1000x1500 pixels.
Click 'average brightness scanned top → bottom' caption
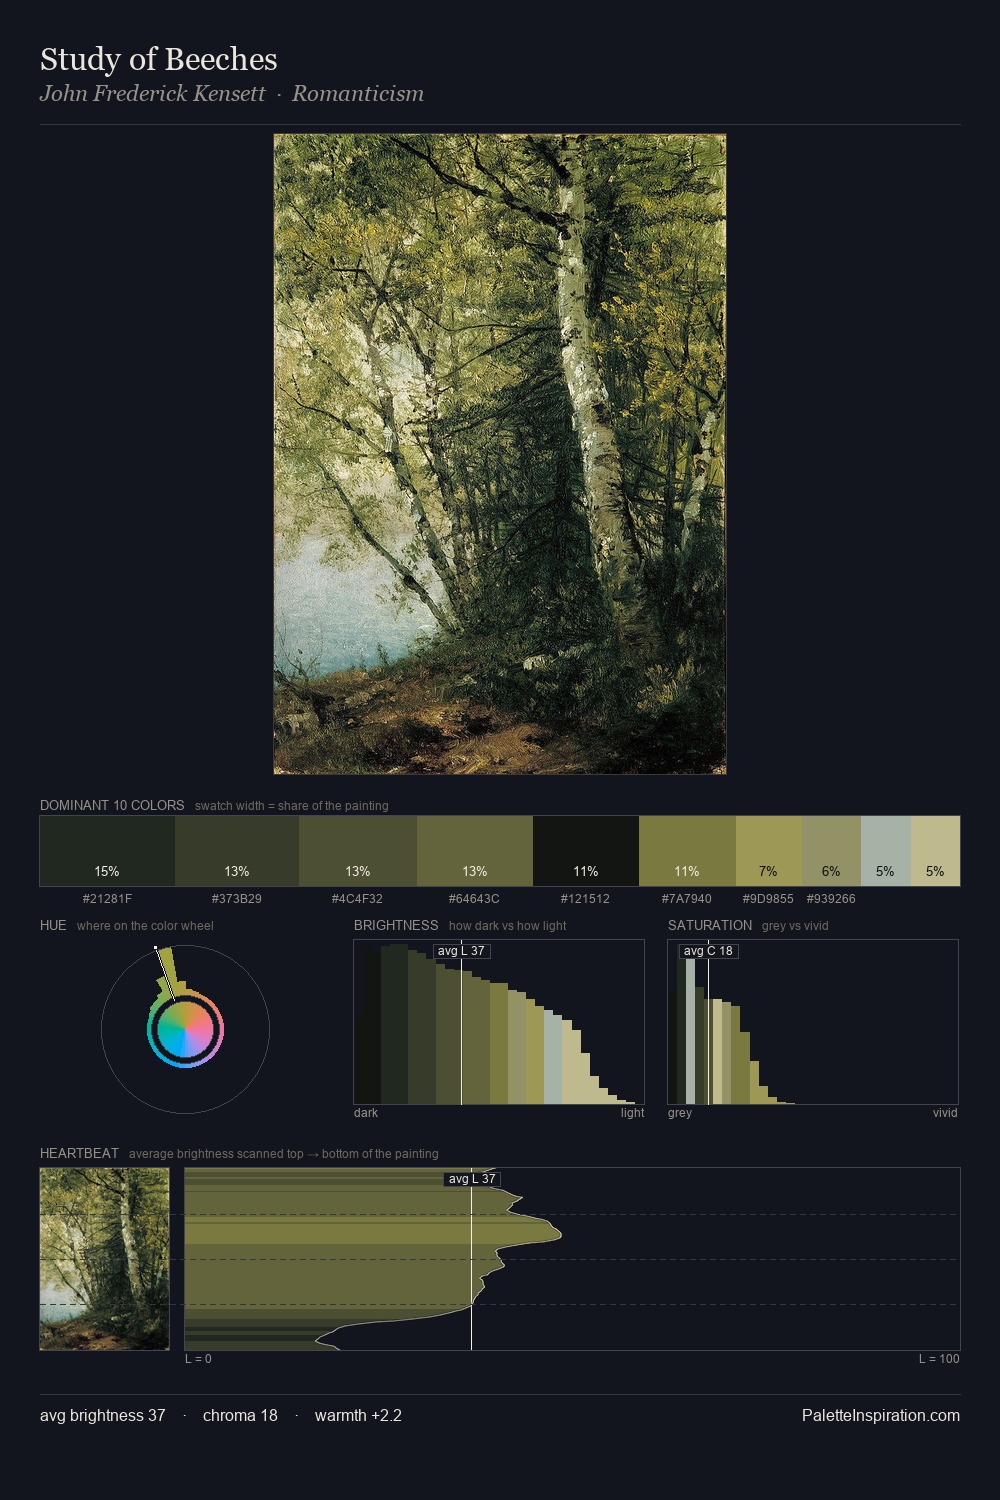coord(284,1153)
